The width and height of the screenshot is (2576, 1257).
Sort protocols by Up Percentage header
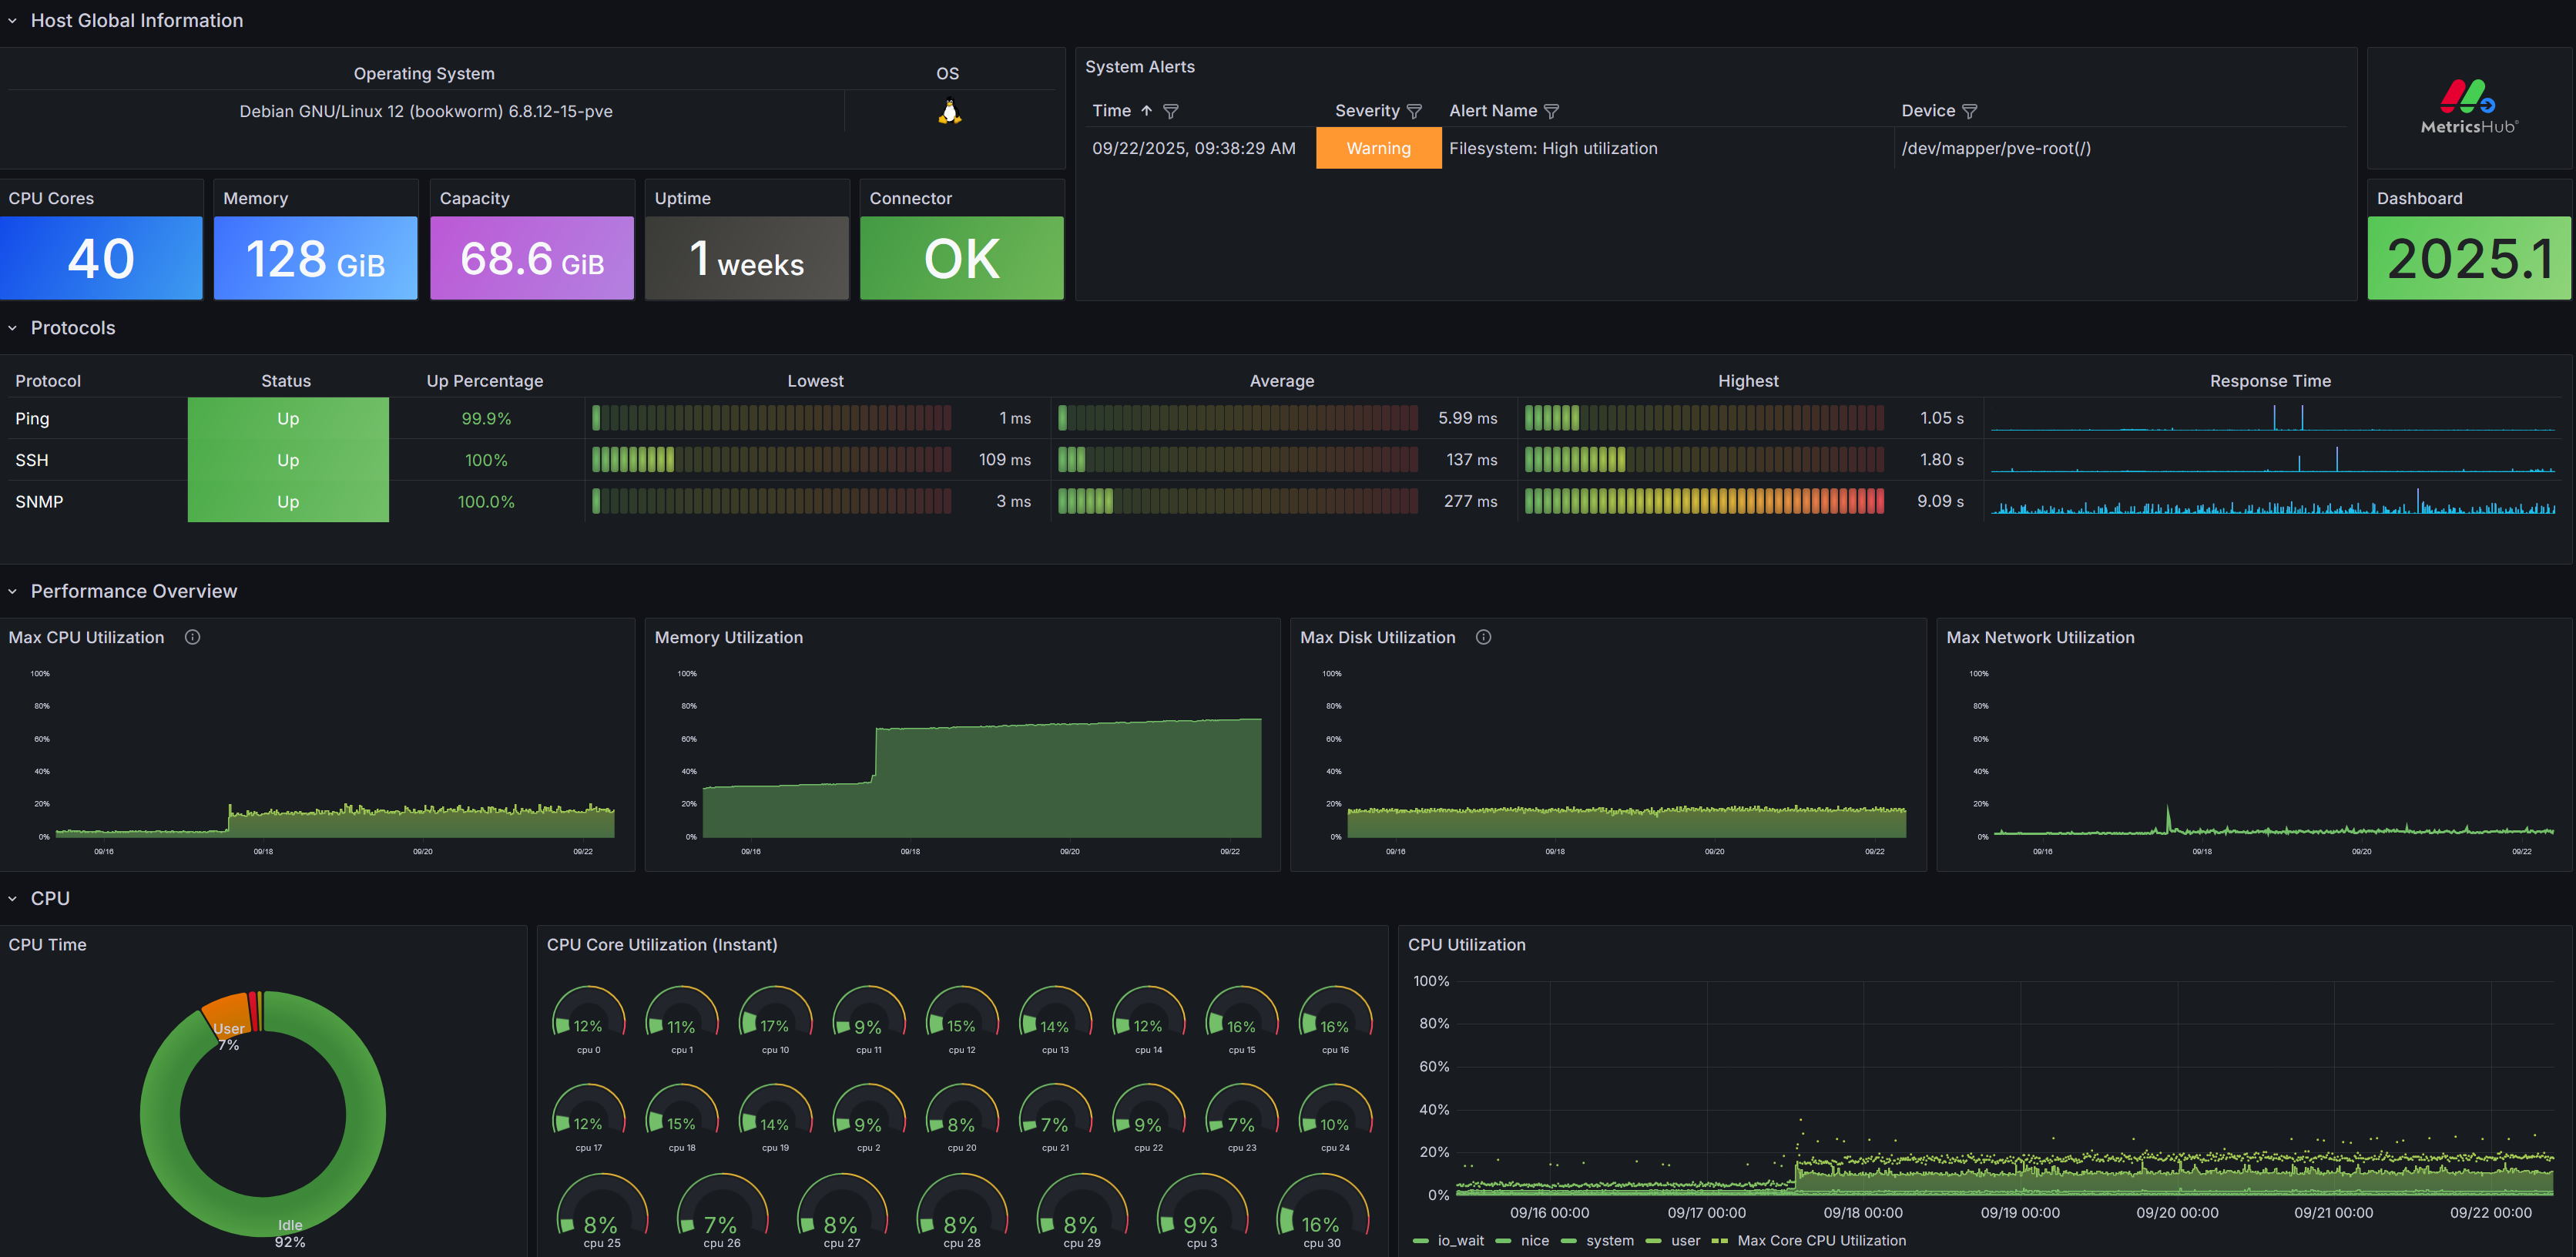coord(485,381)
